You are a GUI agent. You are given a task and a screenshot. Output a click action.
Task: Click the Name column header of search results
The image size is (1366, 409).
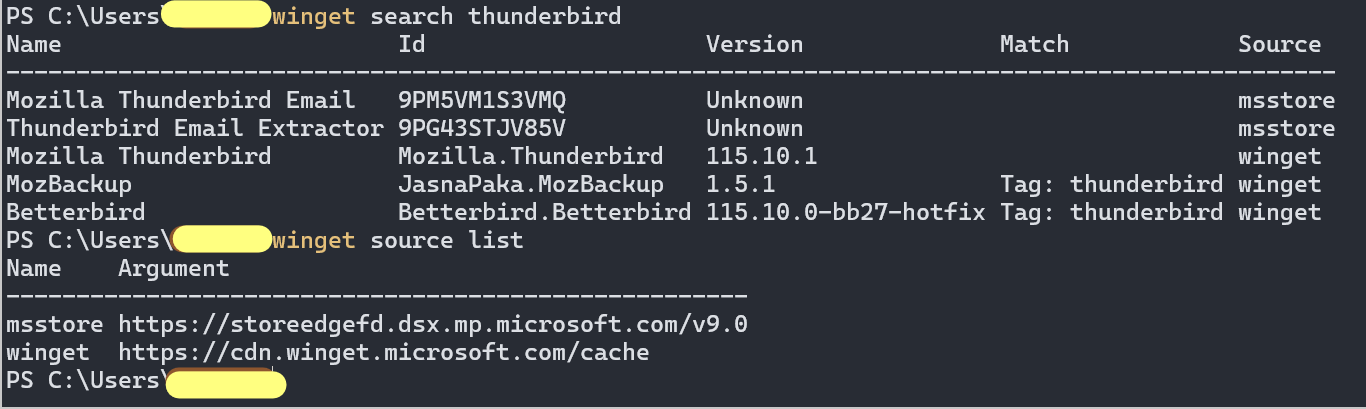tap(33, 44)
